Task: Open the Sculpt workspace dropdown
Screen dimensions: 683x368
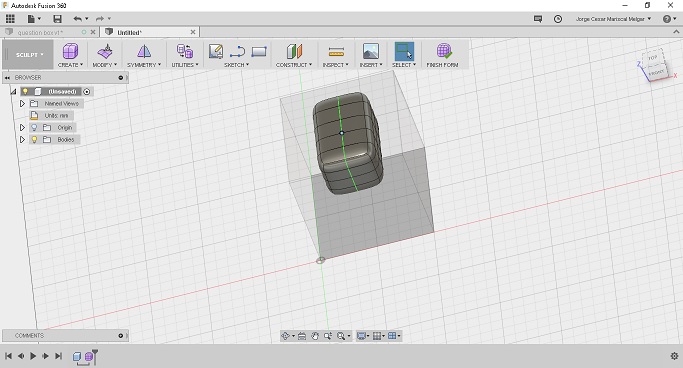Action: click(x=28, y=55)
